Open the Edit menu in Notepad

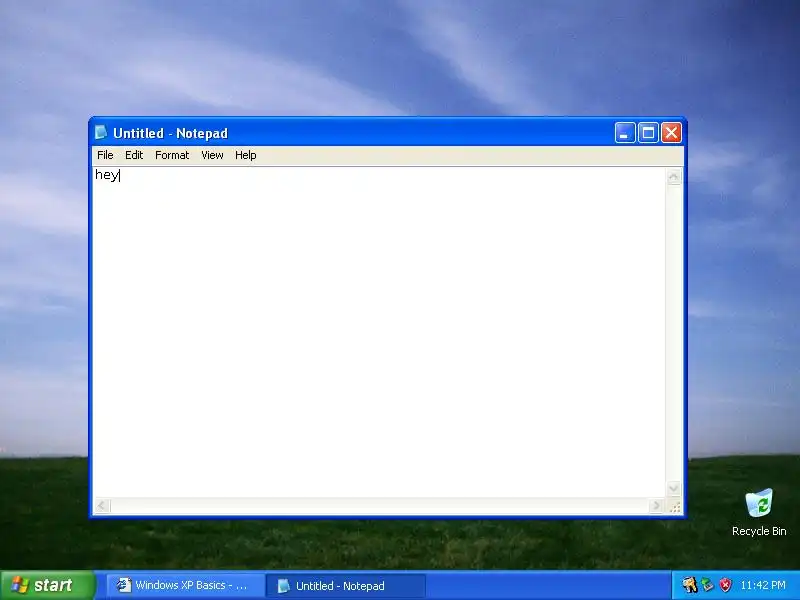tap(134, 155)
